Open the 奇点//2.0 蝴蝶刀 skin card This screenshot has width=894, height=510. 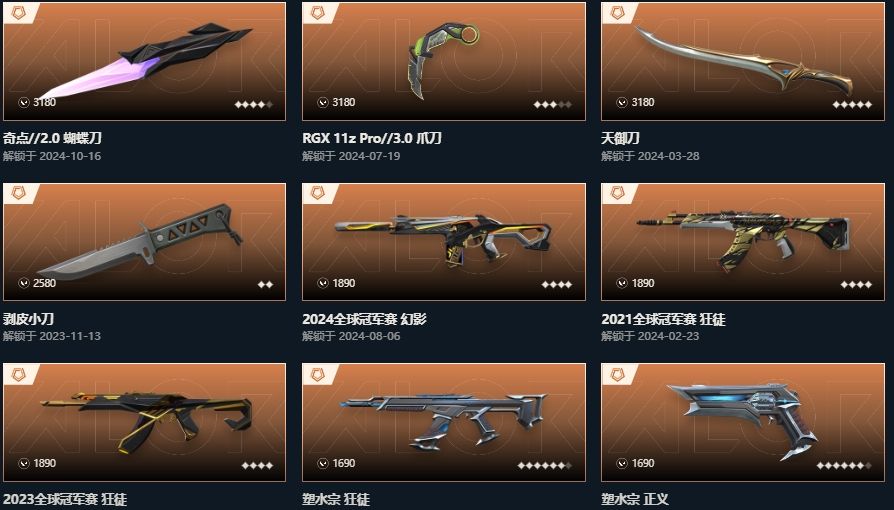coord(144,61)
